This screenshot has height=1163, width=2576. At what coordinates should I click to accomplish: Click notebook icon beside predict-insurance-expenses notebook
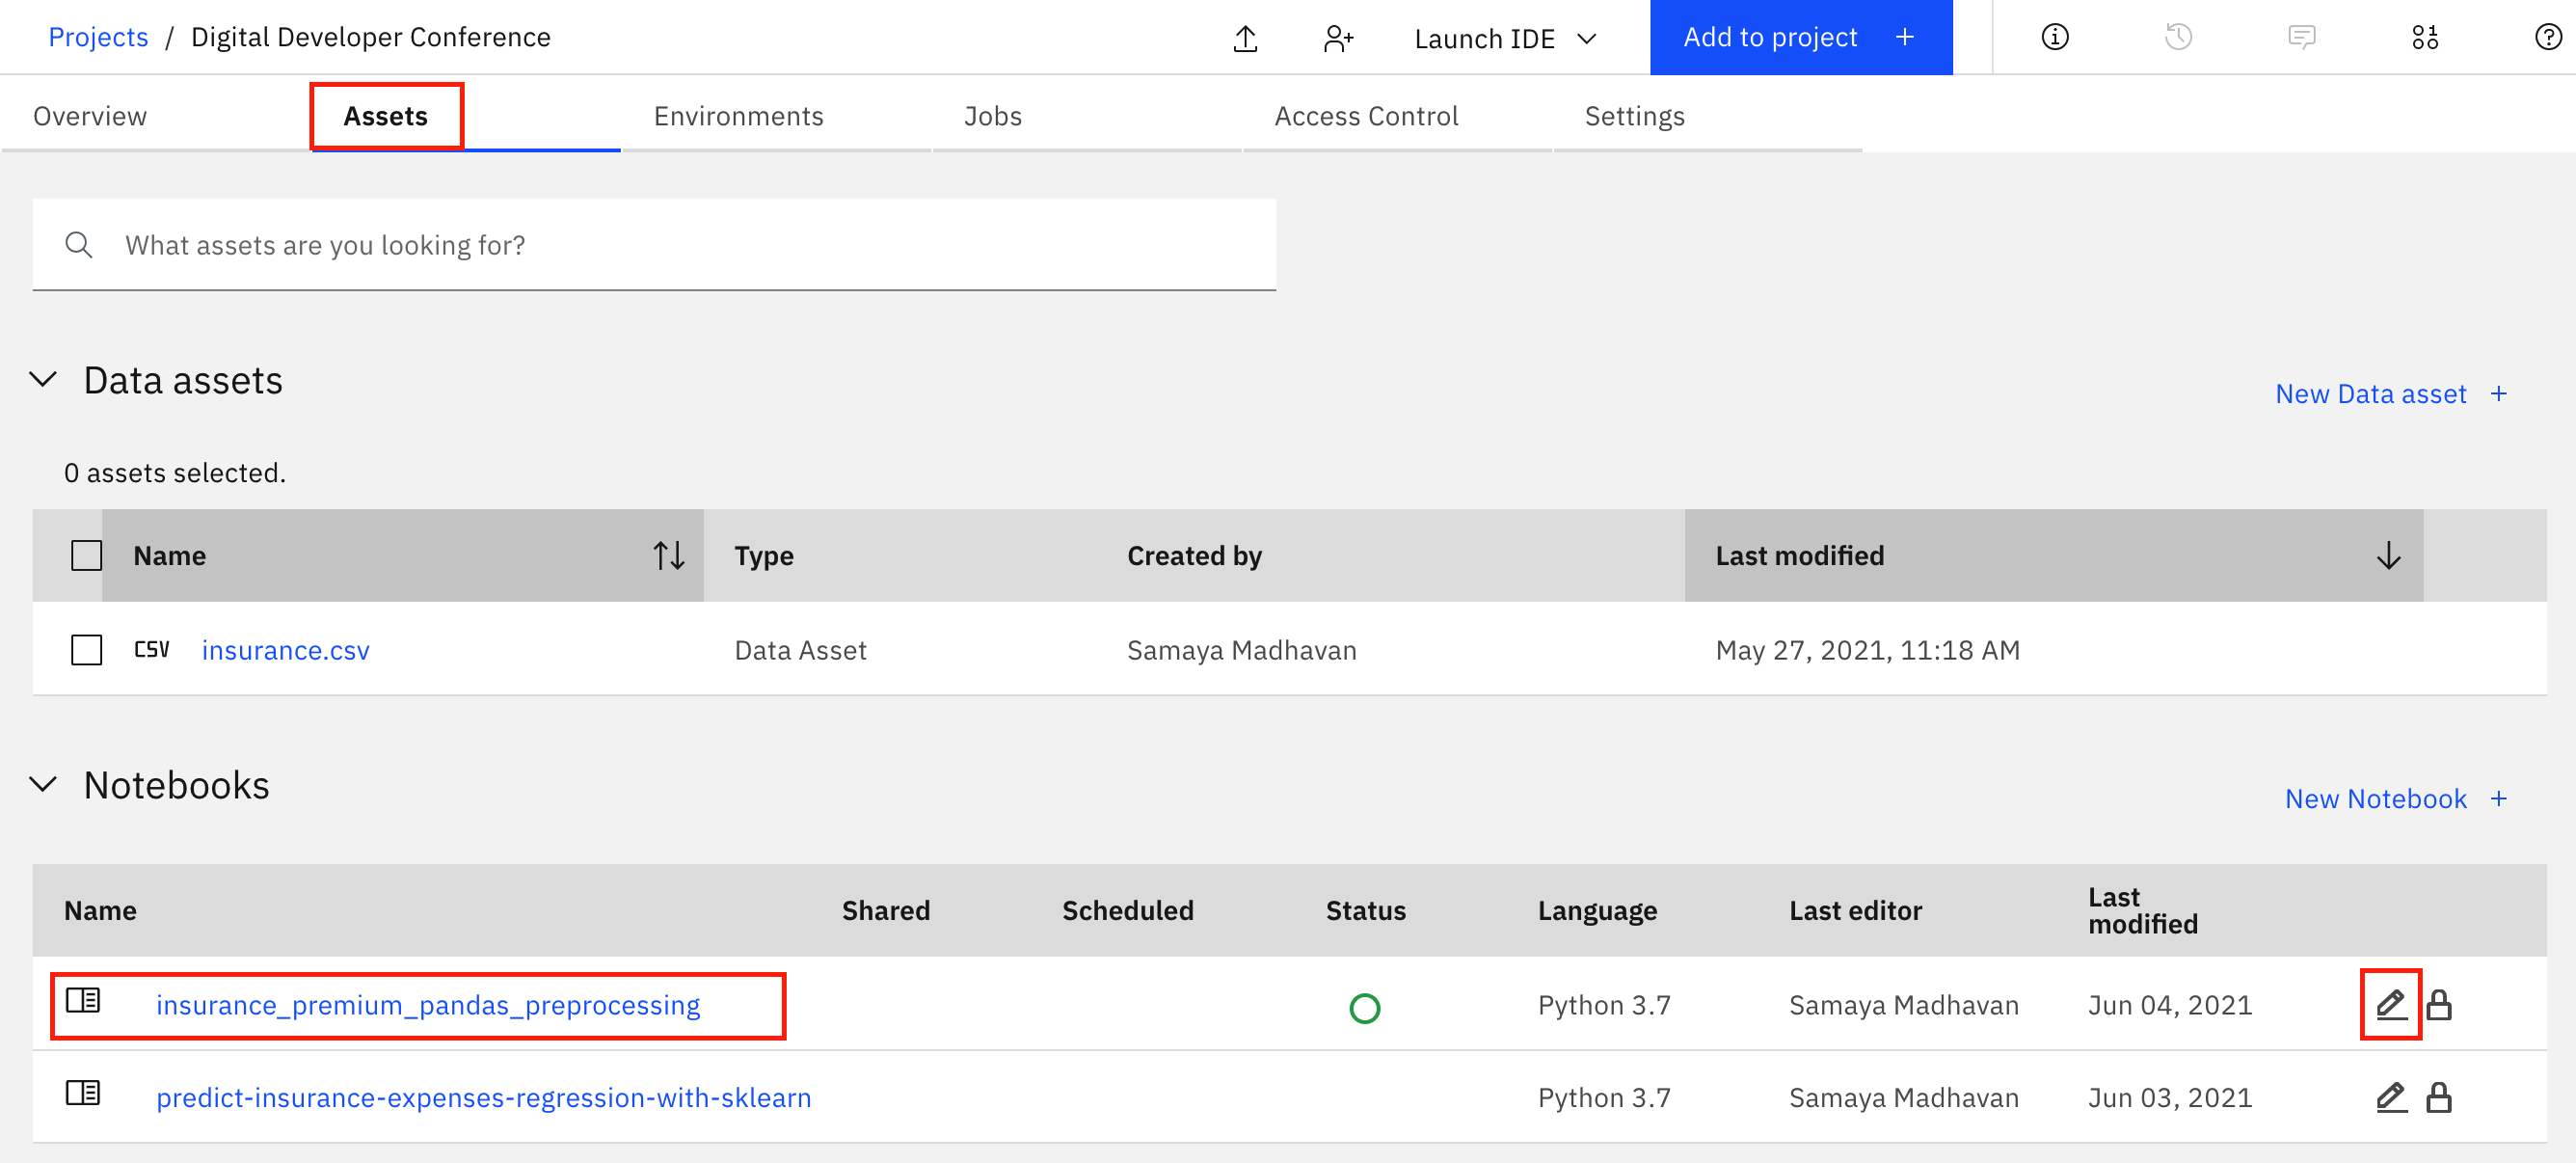click(83, 1093)
